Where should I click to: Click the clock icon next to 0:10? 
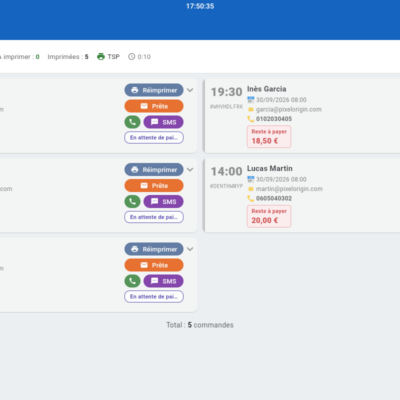(x=132, y=57)
